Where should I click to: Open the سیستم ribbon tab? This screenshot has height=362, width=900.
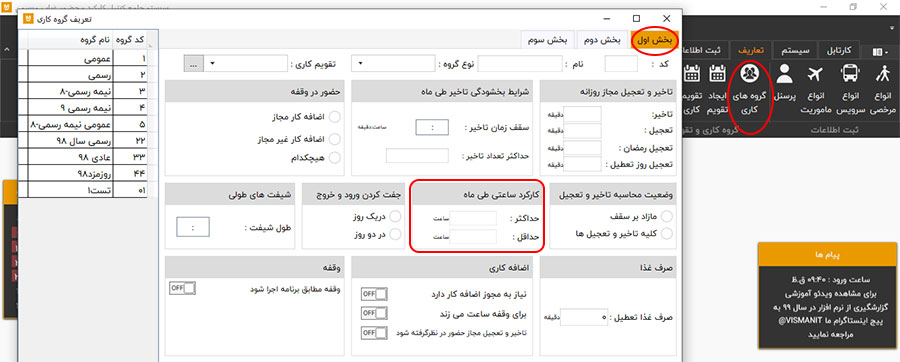(x=796, y=51)
